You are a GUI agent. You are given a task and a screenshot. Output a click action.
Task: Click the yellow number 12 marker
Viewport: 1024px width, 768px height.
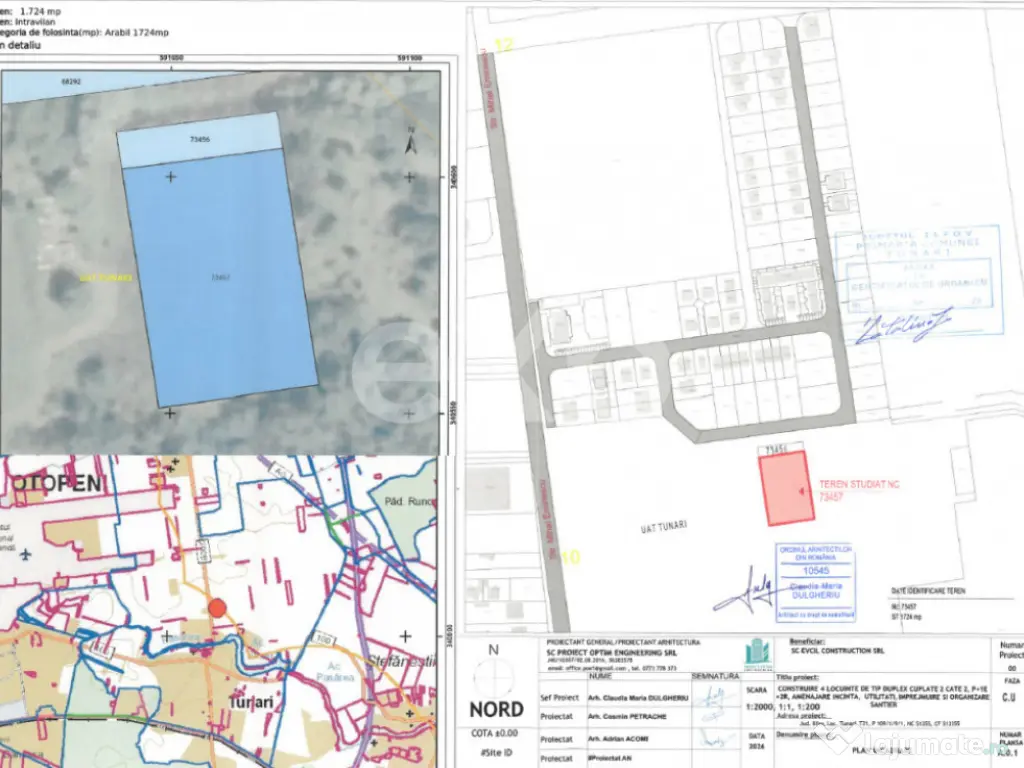502,45
